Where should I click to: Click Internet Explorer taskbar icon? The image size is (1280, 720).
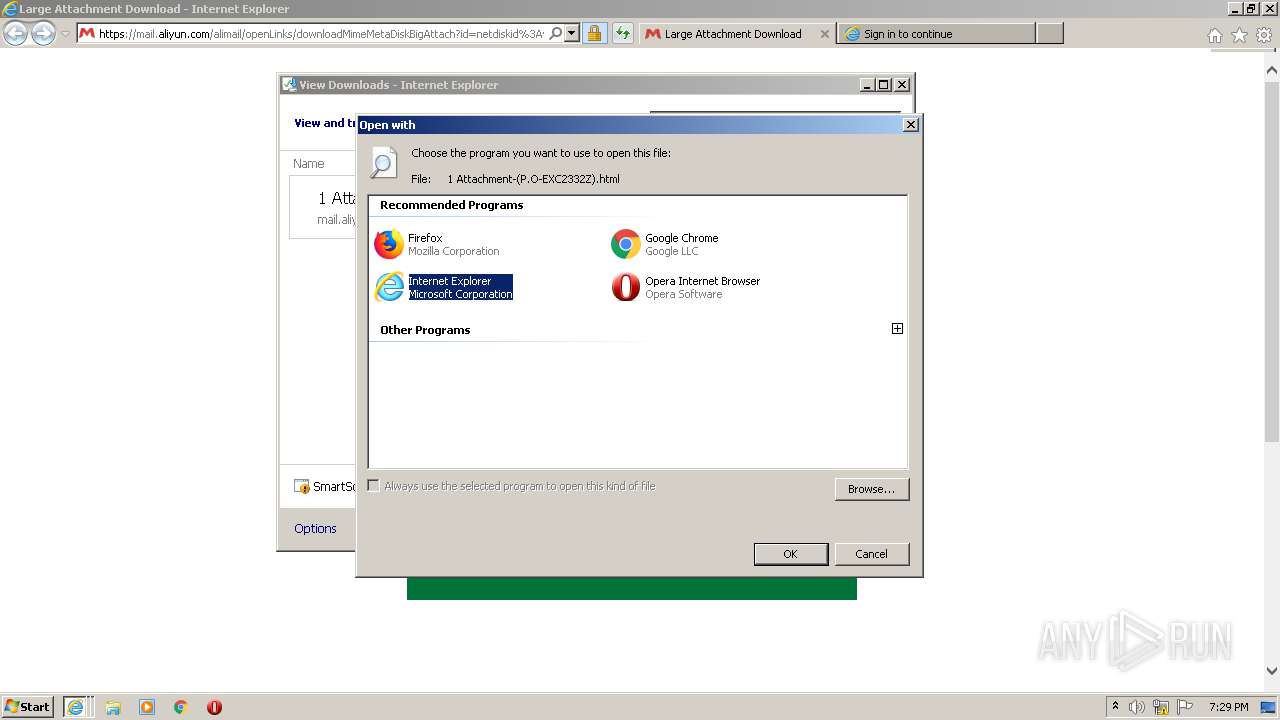click(x=76, y=707)
